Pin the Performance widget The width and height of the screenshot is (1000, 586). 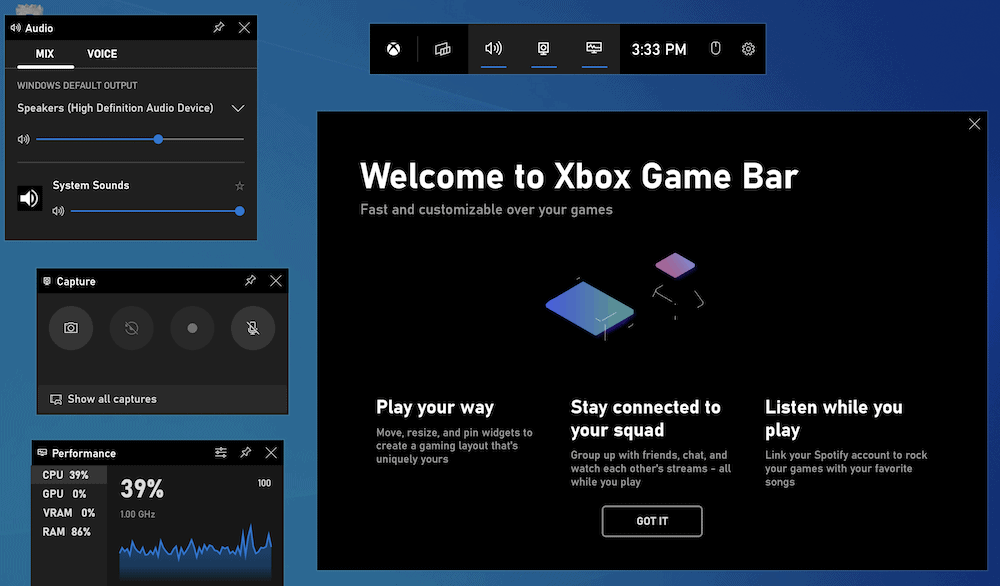click(245, 452)
